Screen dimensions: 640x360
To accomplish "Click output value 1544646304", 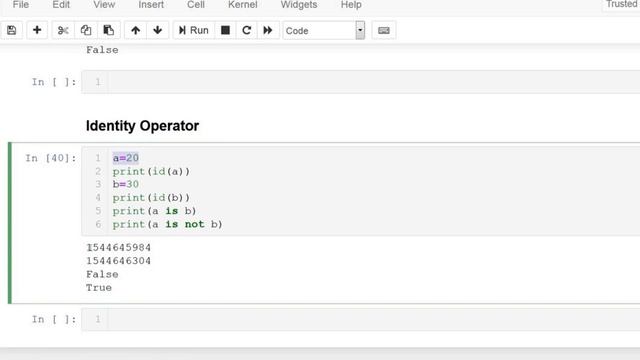I will (x=118, y=261).
